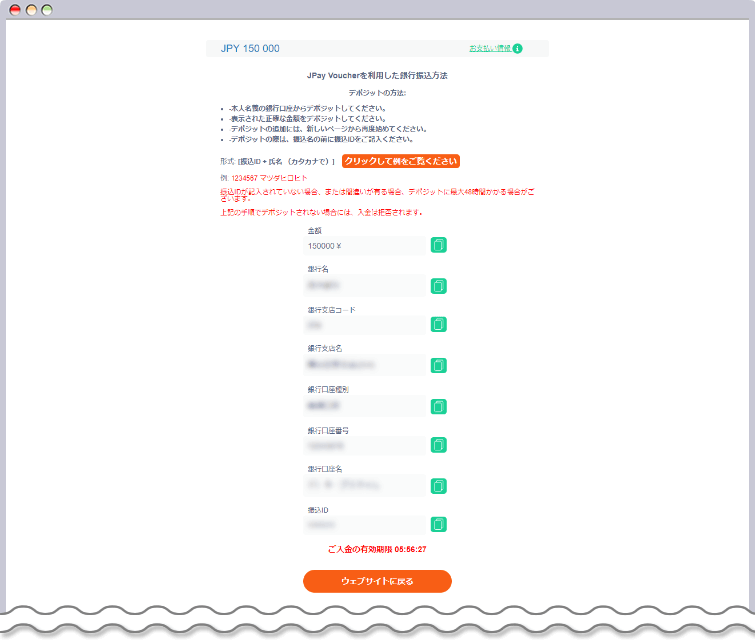The height and width of the screenshot is (640, 755).
Task: Click the デポジットの方法 subheading
Action: tap(377, 92)
